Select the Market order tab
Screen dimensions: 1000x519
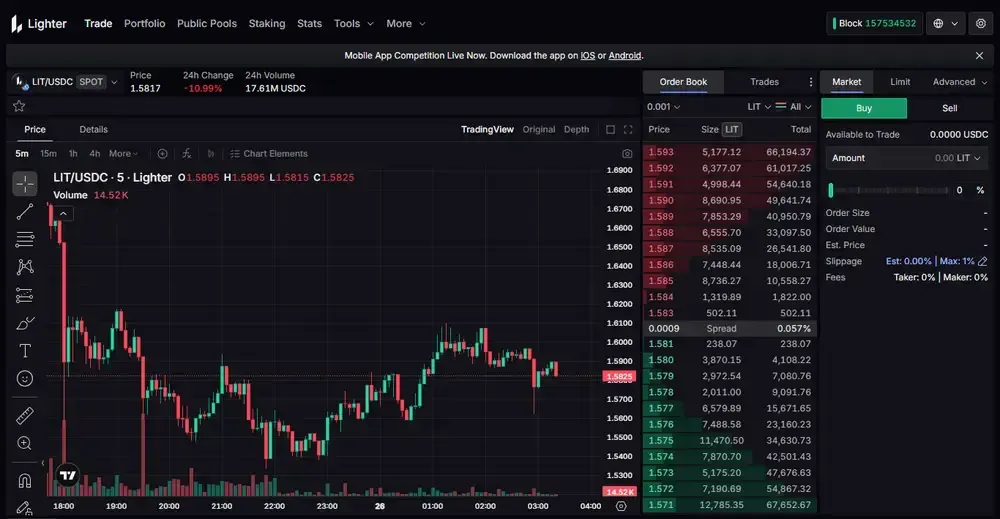point(846,82)
